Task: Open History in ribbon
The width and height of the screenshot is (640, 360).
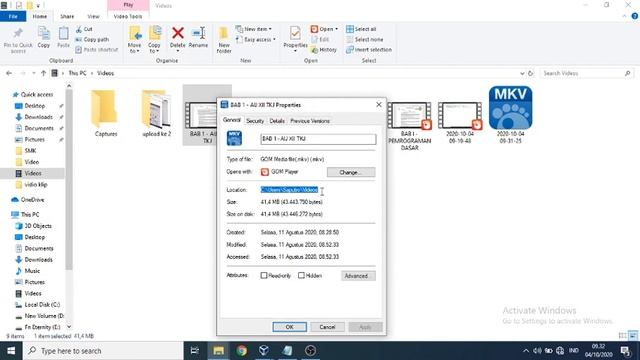Action: (x=324, y=50)
